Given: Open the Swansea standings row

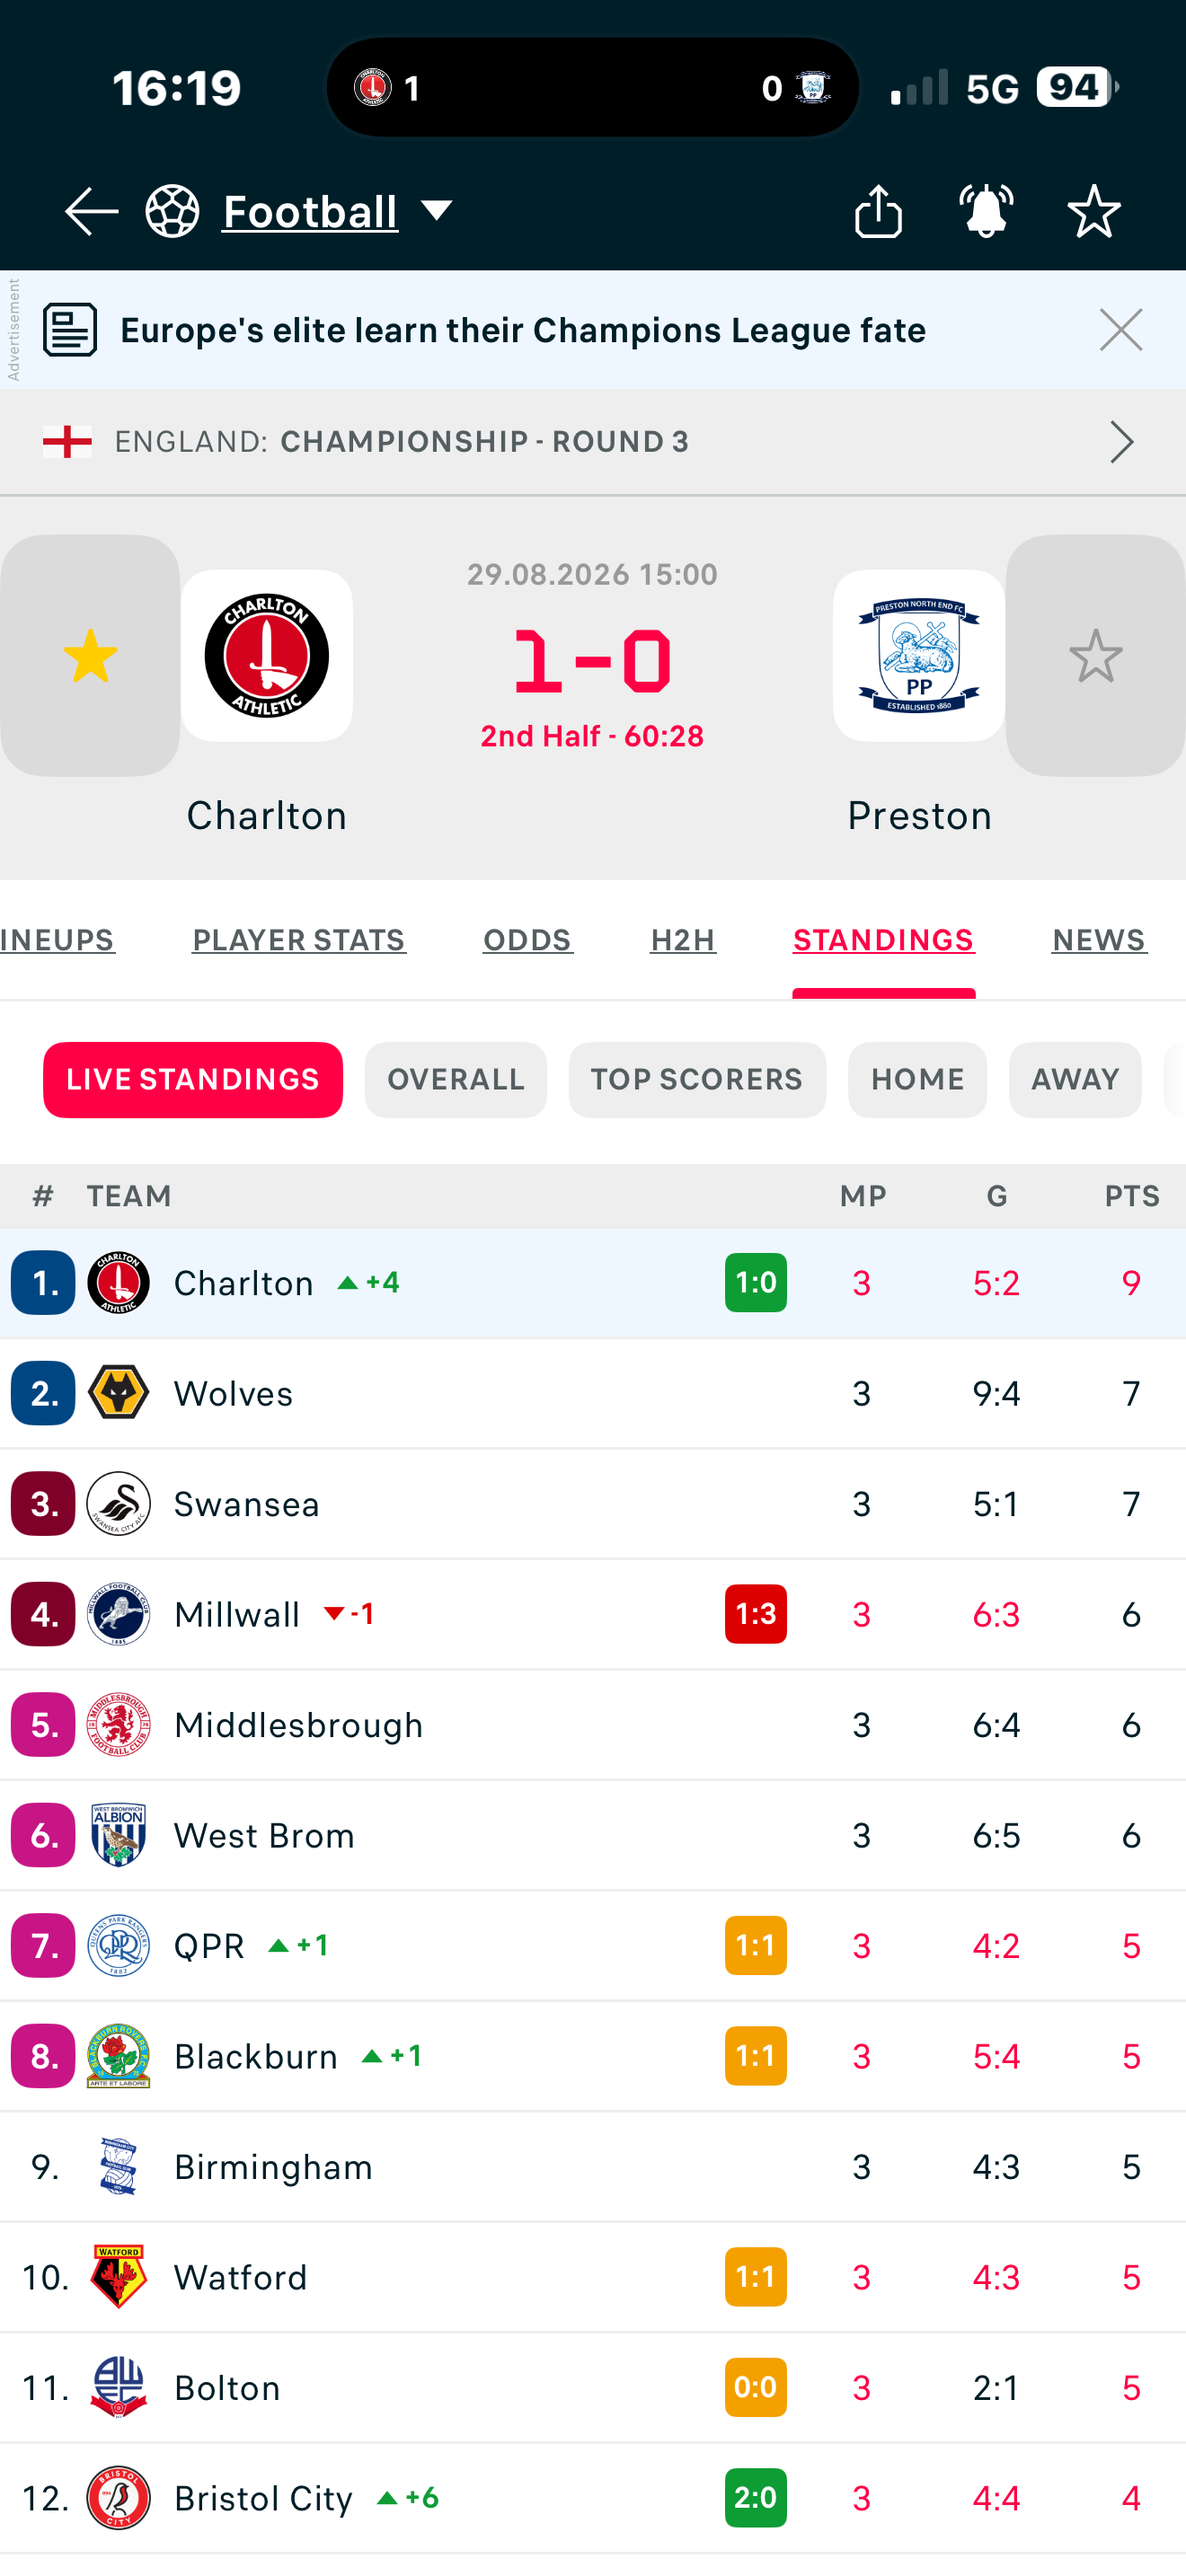Looking at the screenshot, I should pyautogui.click(x=593, y=1504).
